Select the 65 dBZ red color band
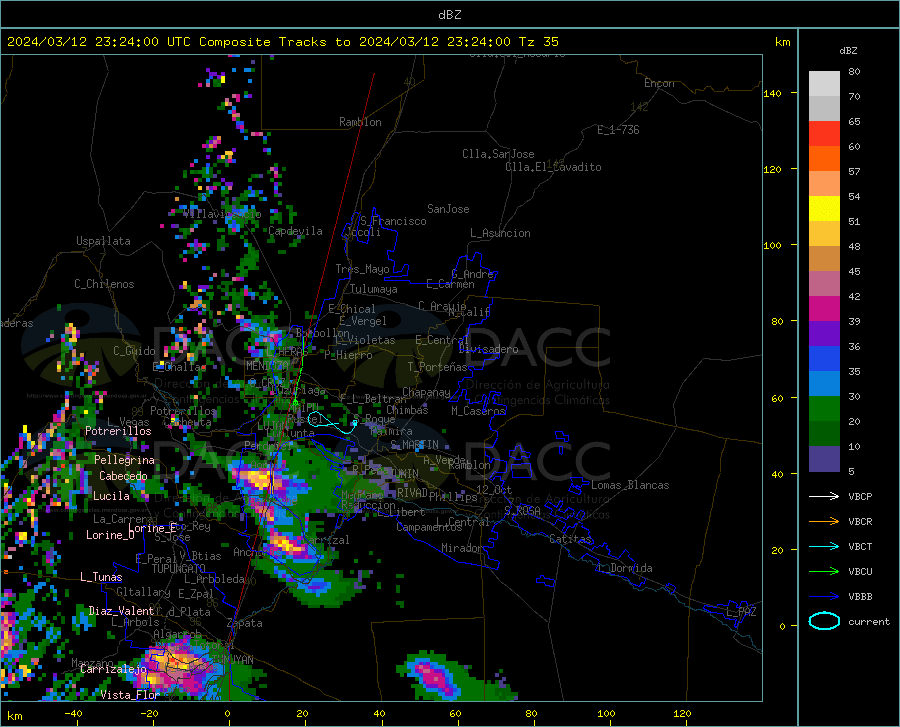Viewport: 900px width, 727px height. (824, 133)
